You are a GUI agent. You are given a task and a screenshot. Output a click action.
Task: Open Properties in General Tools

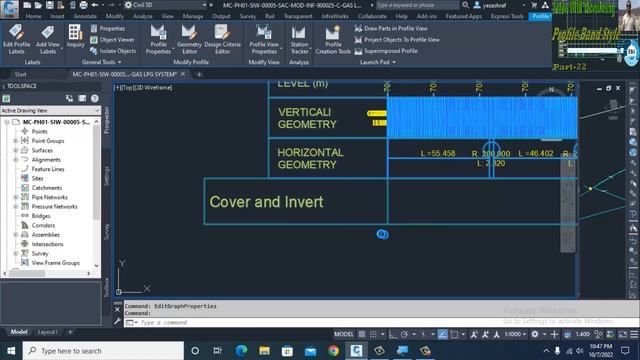[x=108, y=29]
